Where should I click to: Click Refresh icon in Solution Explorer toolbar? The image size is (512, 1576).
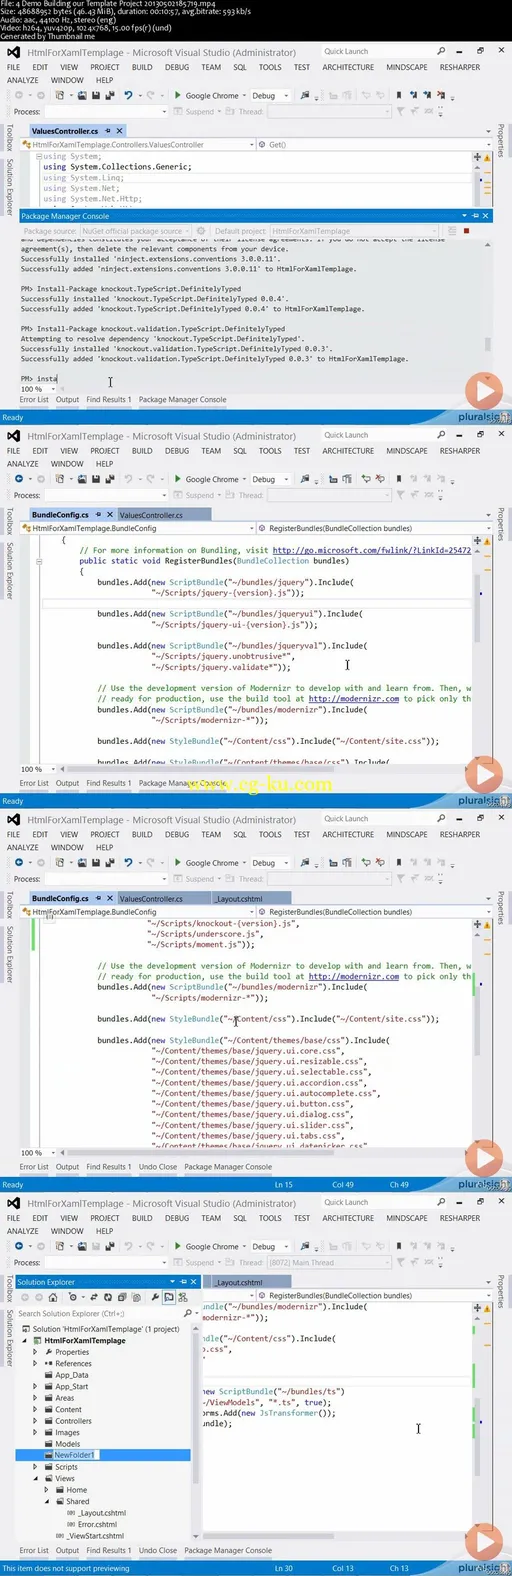tap(108, 1297)
